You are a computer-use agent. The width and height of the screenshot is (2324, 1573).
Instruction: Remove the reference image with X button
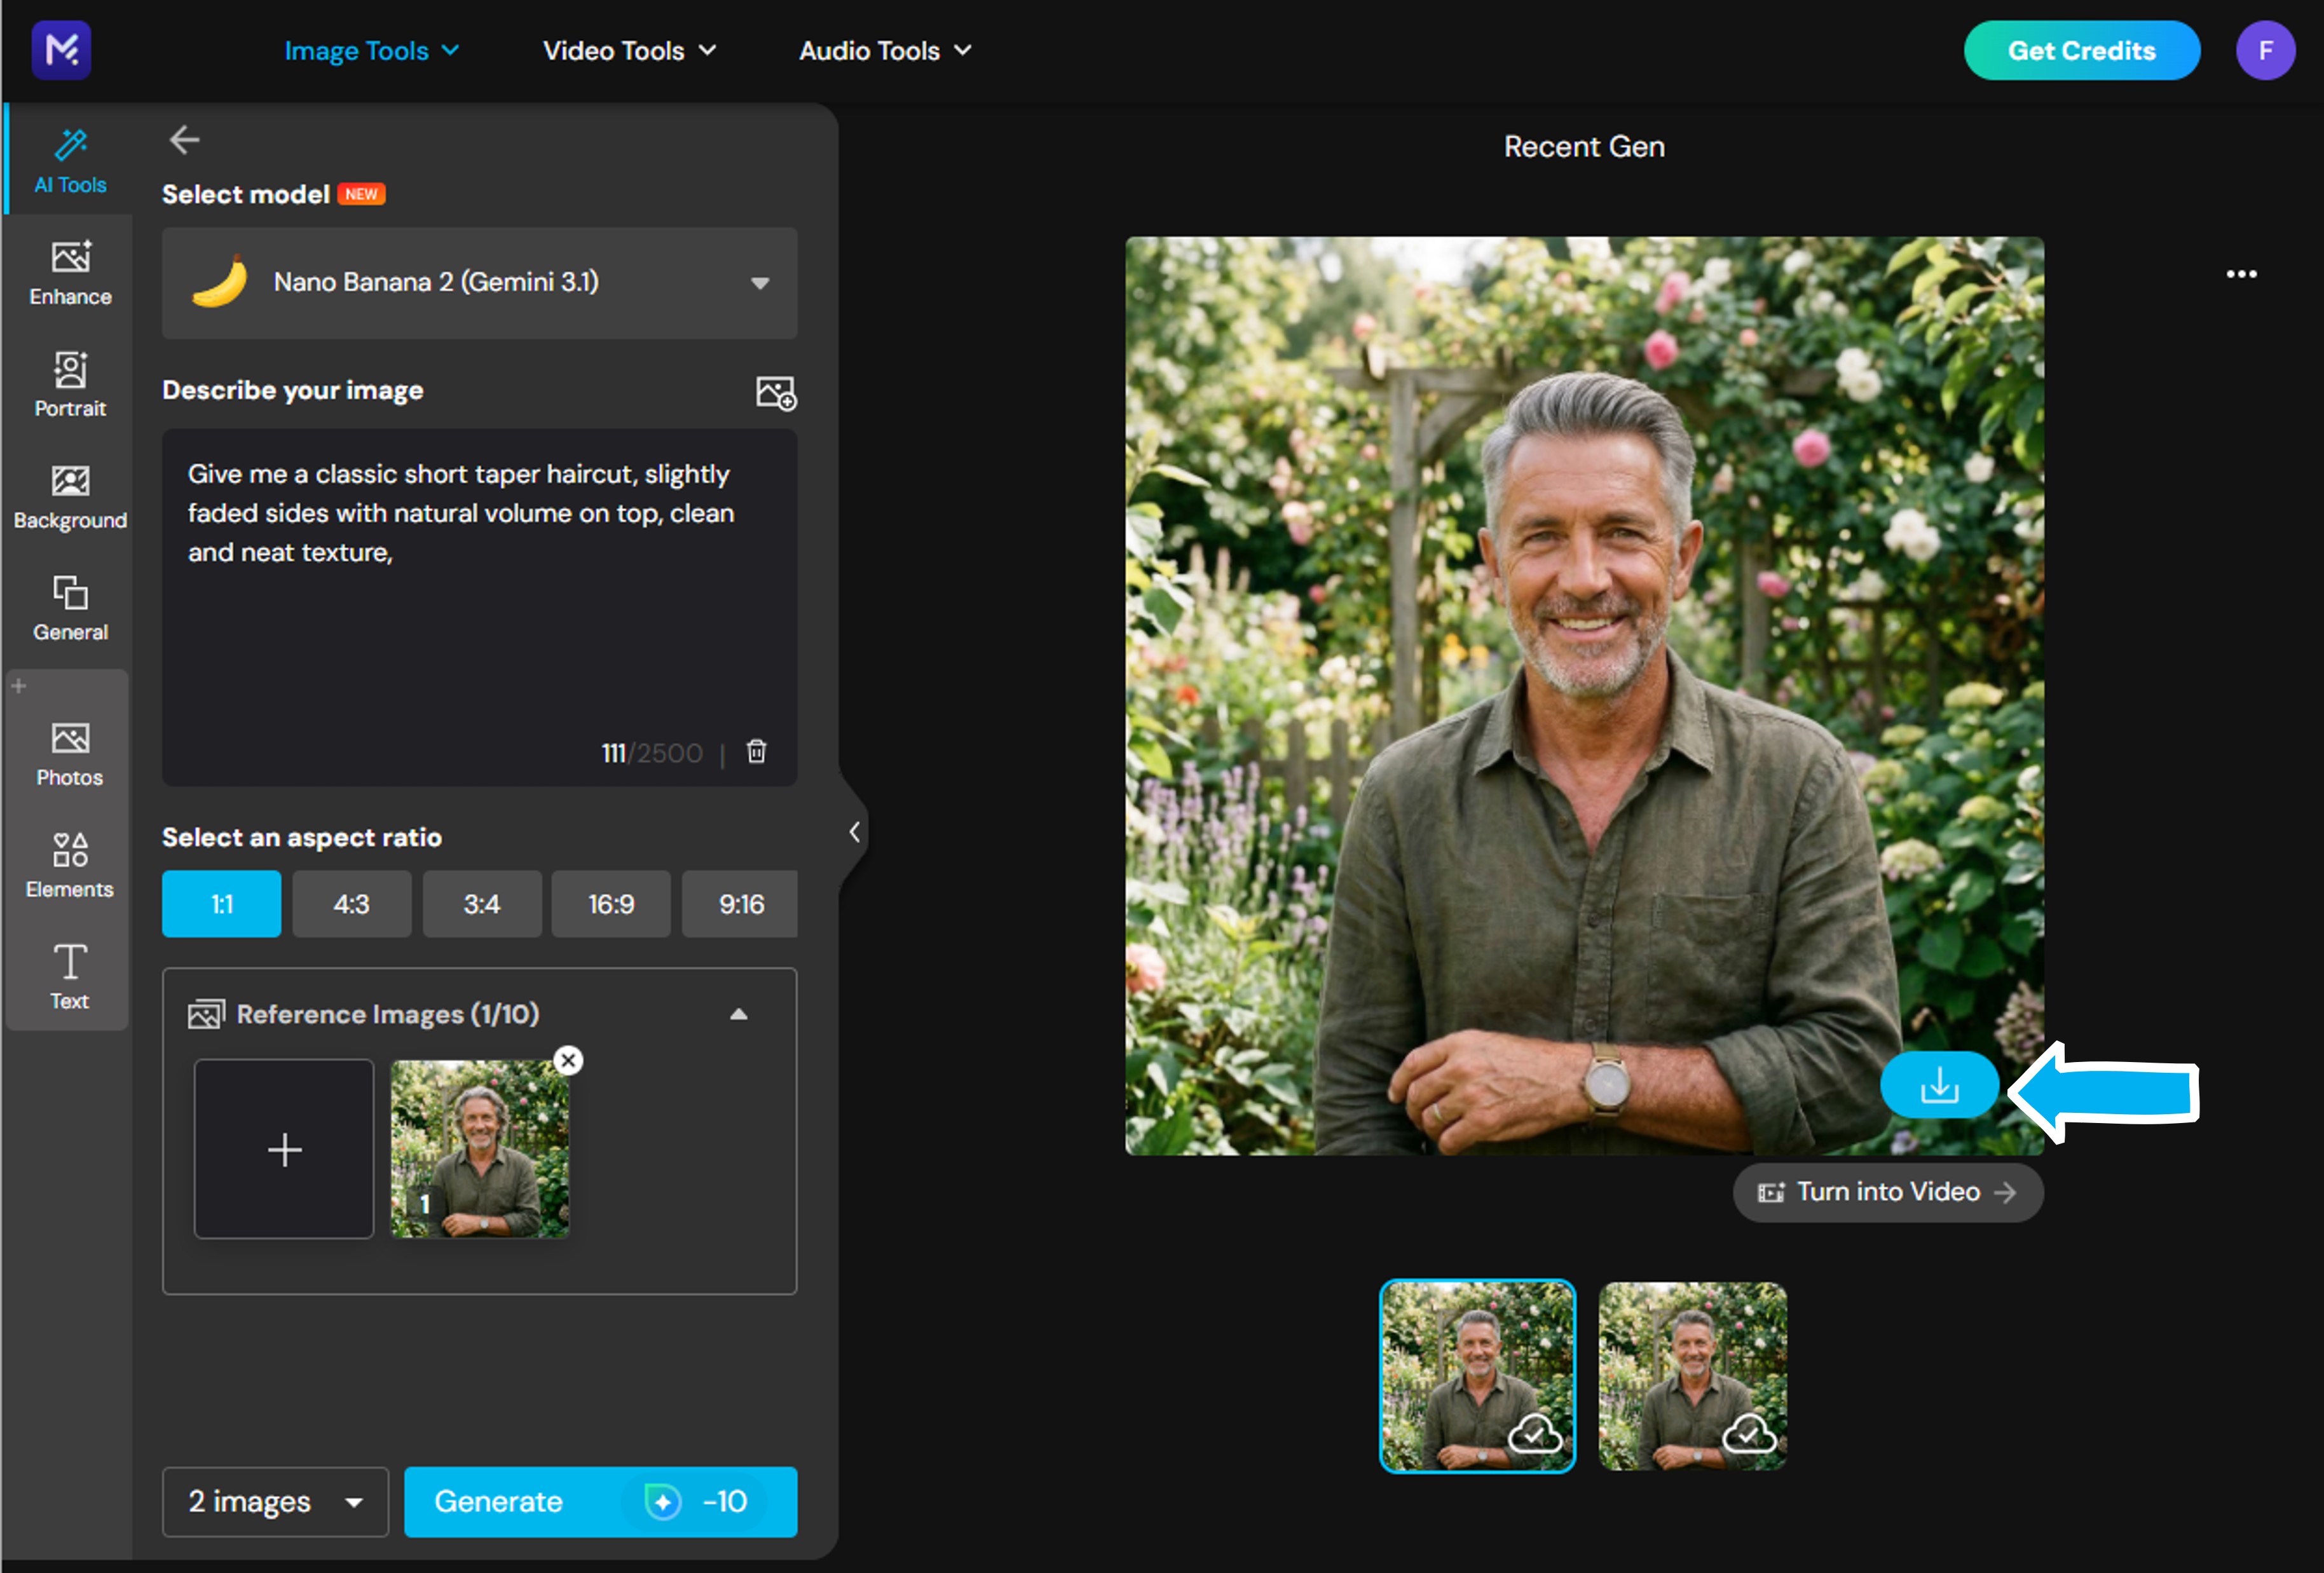tap(568, 1060)
